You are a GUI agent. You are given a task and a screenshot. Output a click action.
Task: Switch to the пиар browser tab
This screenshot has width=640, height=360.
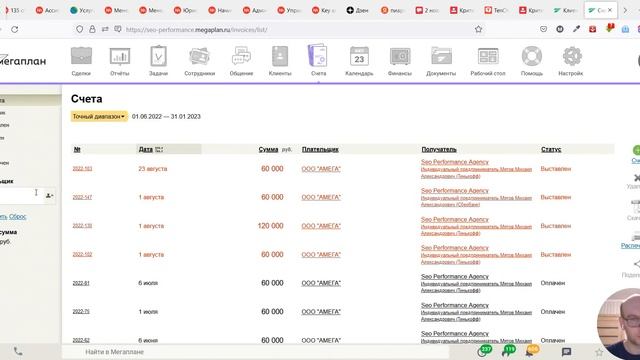pyautogui.click(x=392, y=10)
